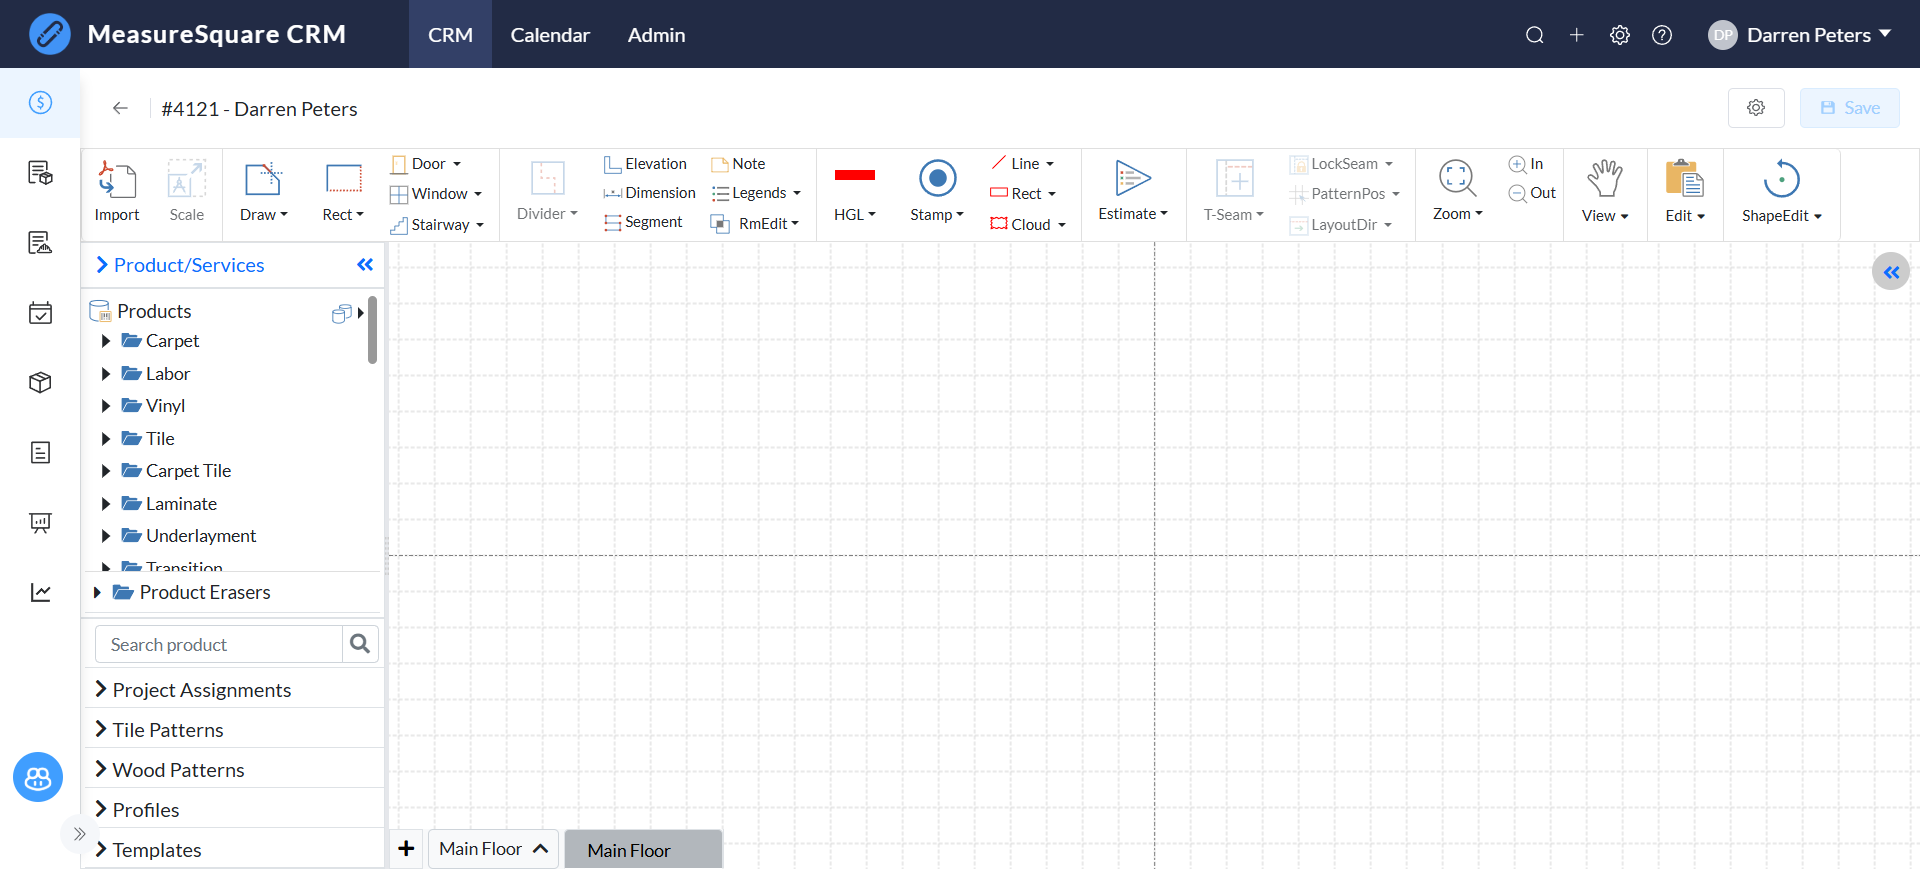This screenshot has height=869, width=1920.
Task: Open the search icon in header
Action: pos(1534,35)
